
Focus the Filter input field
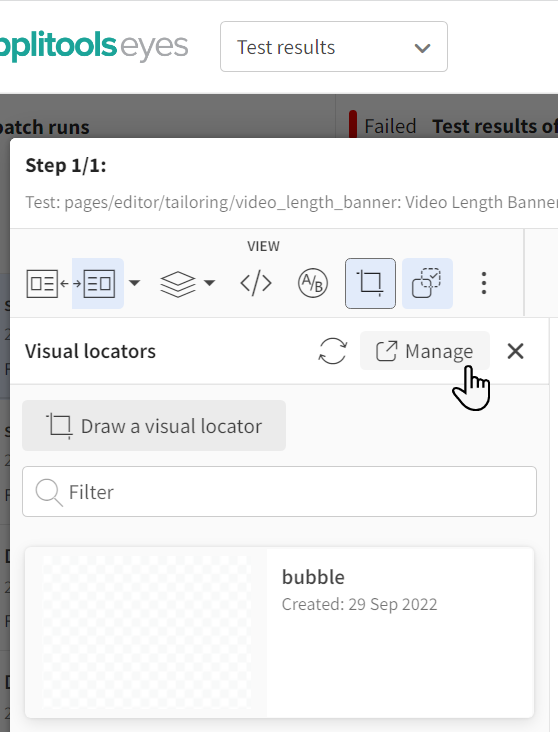[x=279, y=492]
